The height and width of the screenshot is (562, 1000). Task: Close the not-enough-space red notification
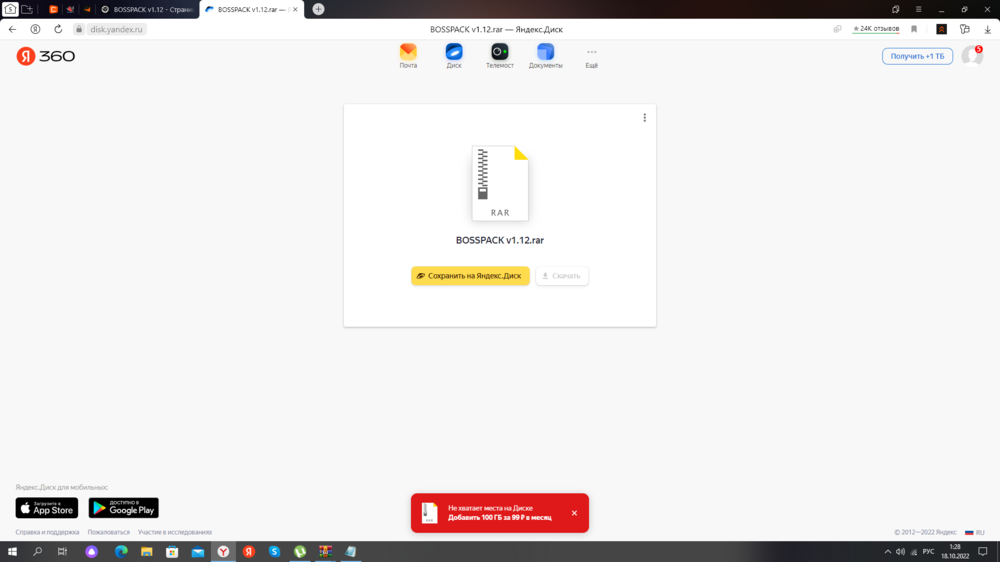click(x=574, y=513)
